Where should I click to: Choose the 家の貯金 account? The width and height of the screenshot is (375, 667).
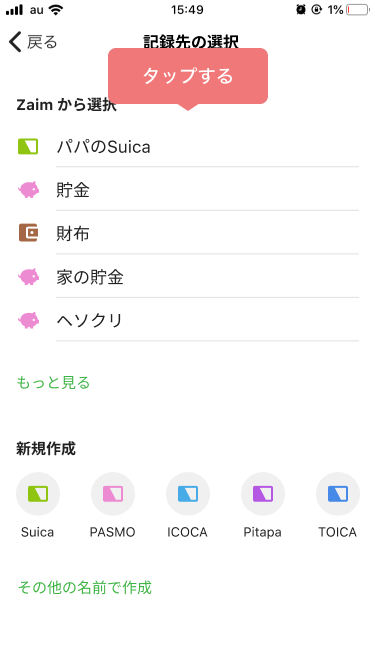click(x=188, y=277)
